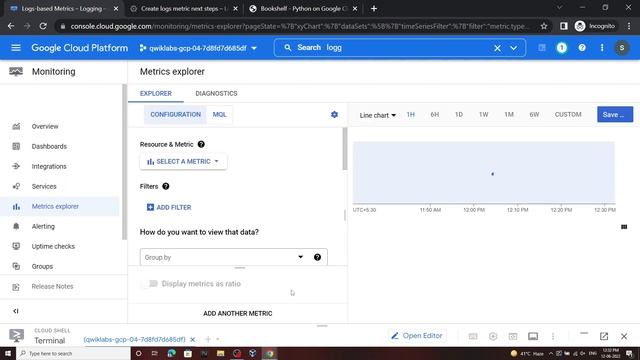Open the header more options menu
This screenshot has height=360, width=640.
(x=602, y=48)
